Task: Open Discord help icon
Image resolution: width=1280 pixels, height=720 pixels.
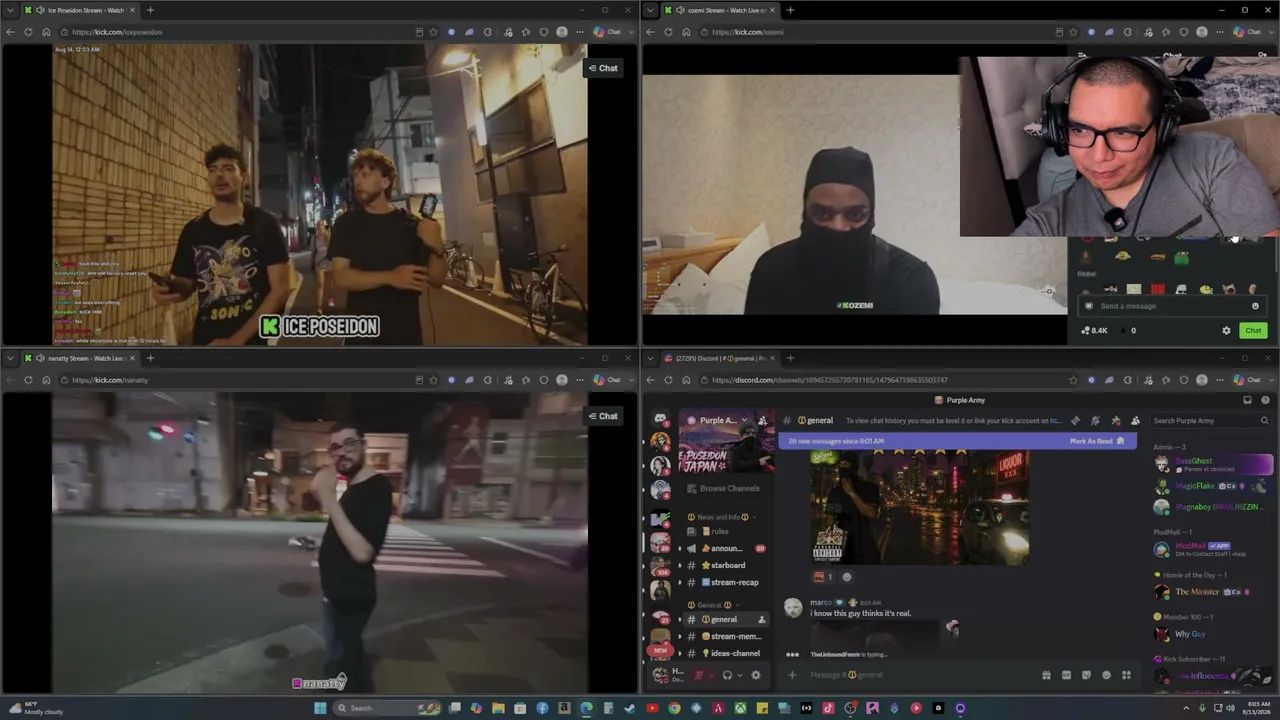Action: click(x=1265, y=400)
